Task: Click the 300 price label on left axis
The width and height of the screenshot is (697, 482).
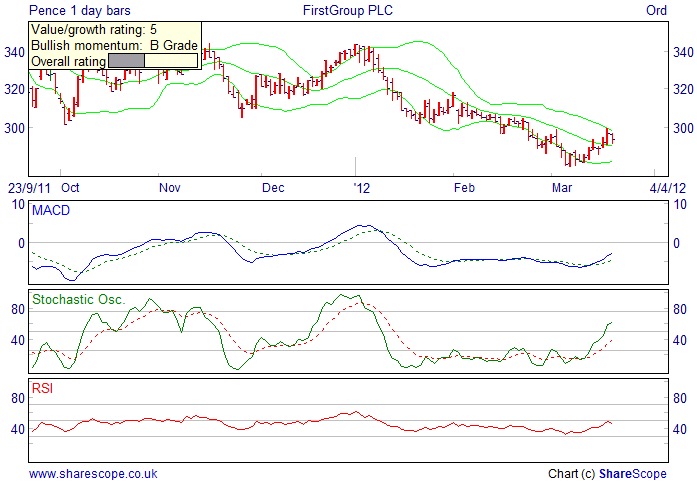Action: [x=14, y=128]
